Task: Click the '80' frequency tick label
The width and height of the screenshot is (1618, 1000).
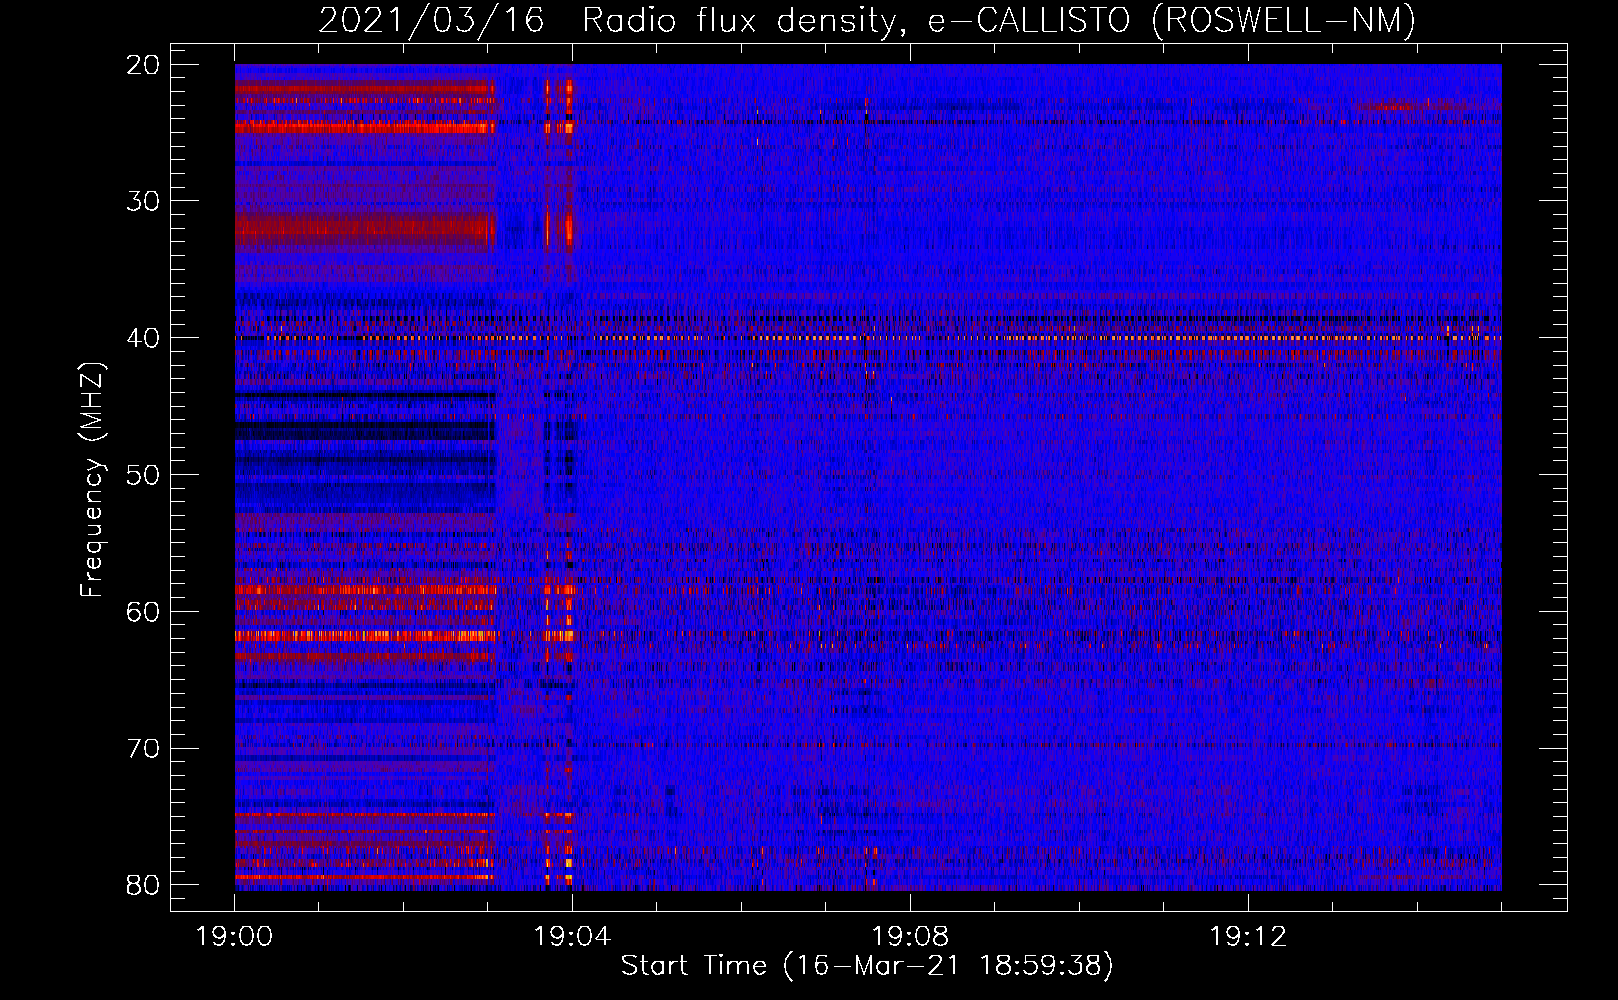Action: (x=143, y=885)
